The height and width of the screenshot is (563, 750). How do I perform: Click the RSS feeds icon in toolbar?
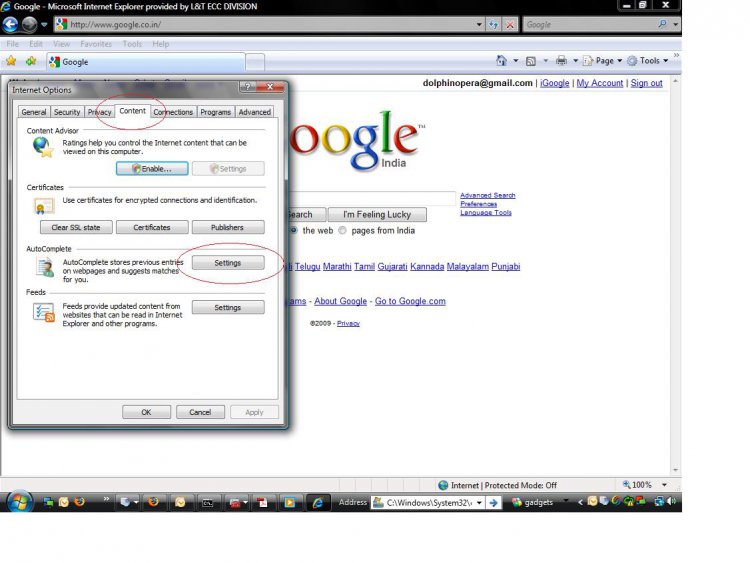(x=531, y=61)
